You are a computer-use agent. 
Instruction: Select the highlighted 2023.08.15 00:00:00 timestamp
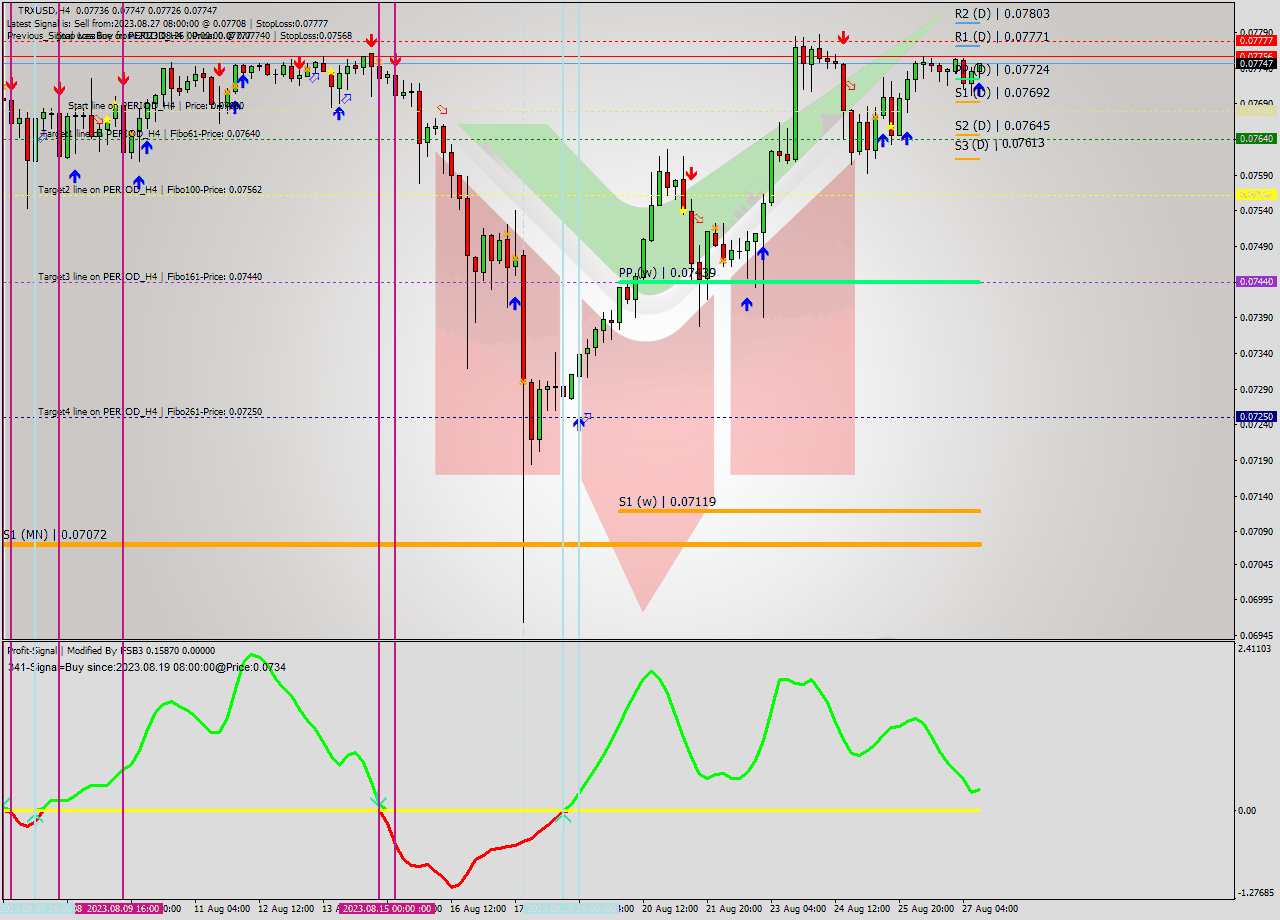[x=385, y=908]
